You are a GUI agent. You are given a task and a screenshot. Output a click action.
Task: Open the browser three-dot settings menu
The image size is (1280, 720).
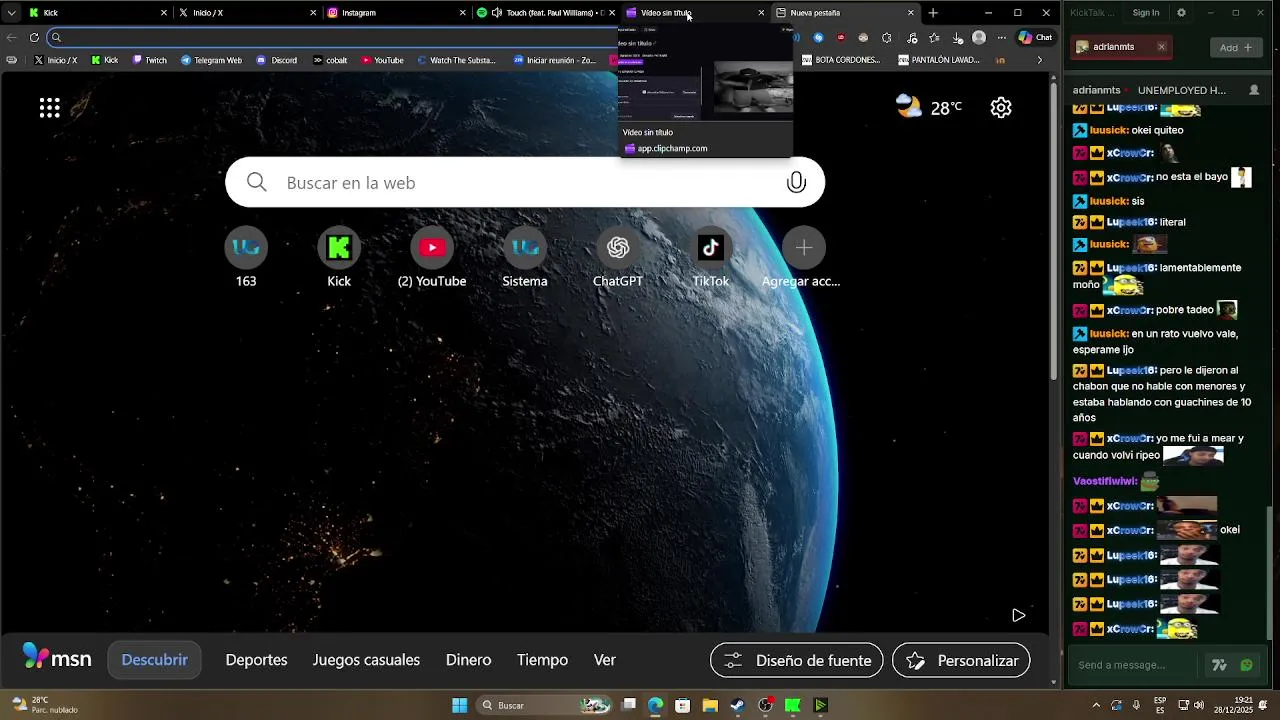[1002, 37]
